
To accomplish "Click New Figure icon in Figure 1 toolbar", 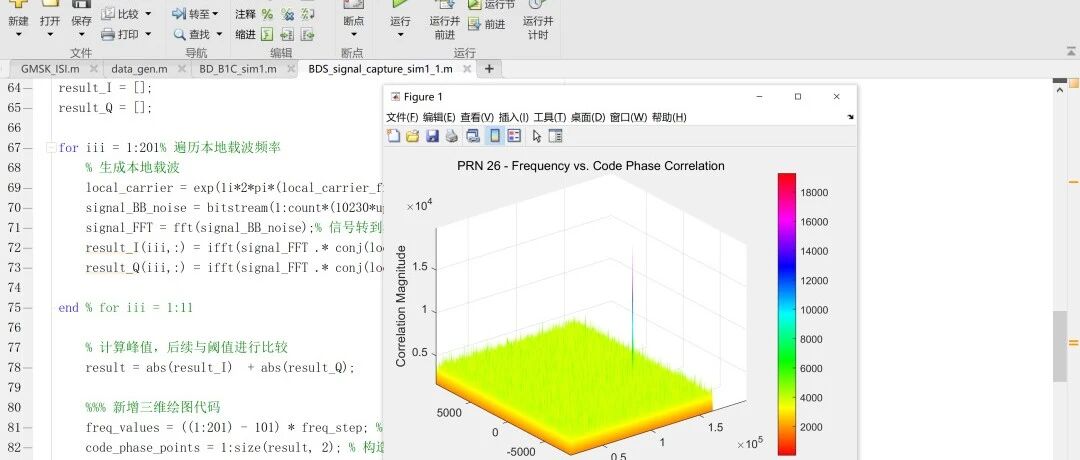I will [x=393, y=136].
